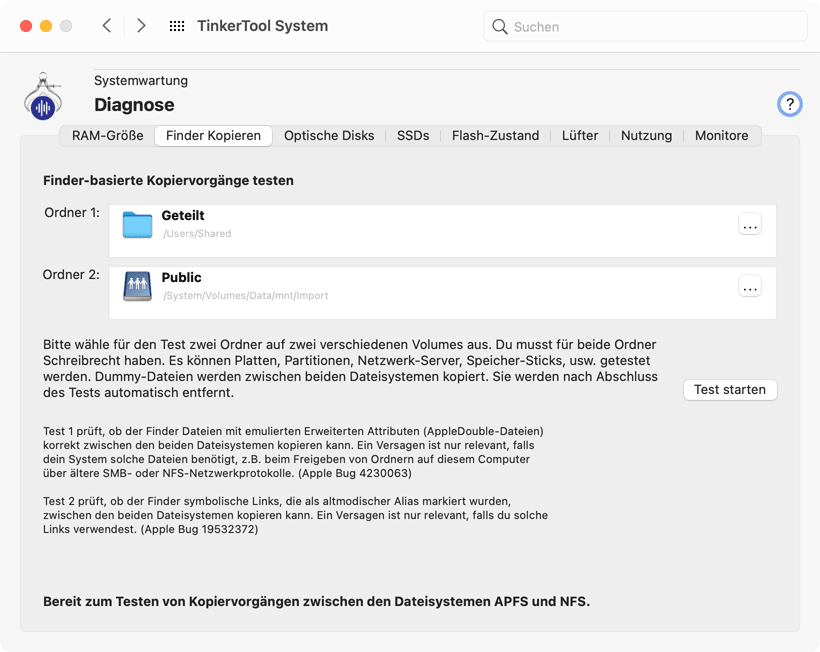
Task: Click the Apple Bug 19532372 text
Action: 199,529
